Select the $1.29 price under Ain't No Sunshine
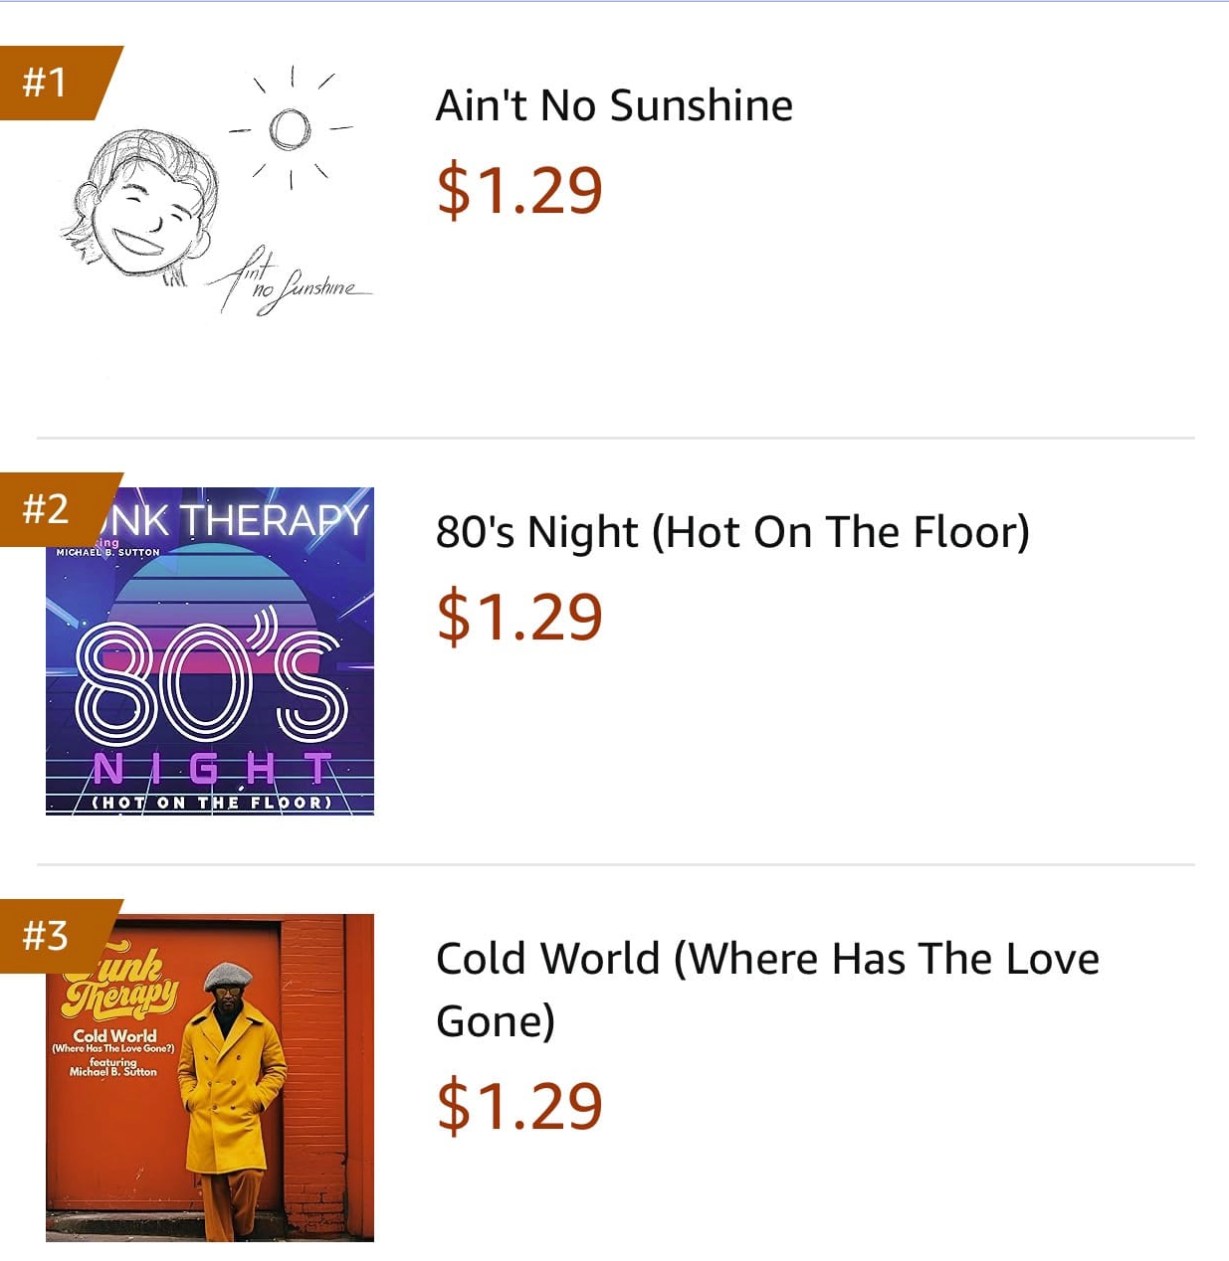The height and width of the screenshot is (1261, 1229). pos(519,189)
